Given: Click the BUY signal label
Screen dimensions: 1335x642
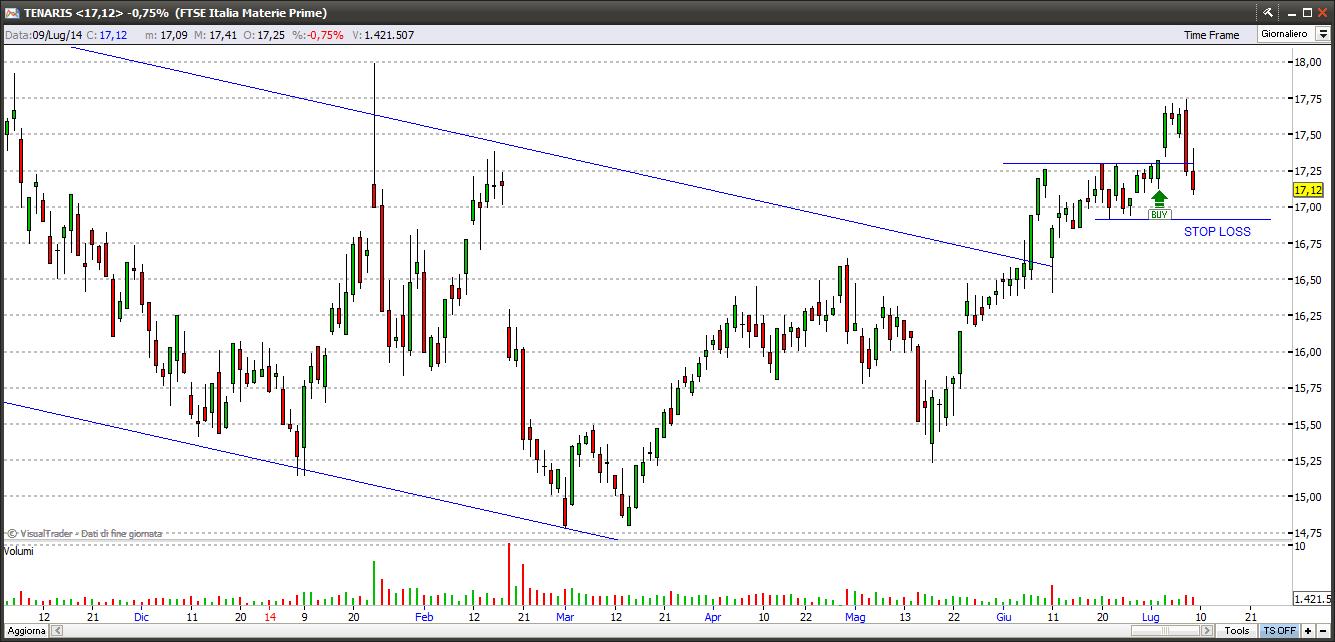Looking at the screenshot, I should (x=1159, y=215).
